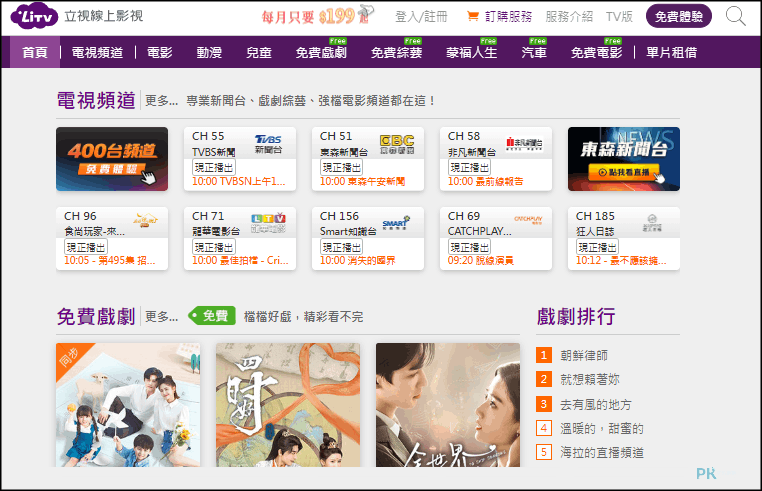
Task: Click the shopping cart icon beside 訂購服務
Action: pyautogui.click(x=472, y=16)
